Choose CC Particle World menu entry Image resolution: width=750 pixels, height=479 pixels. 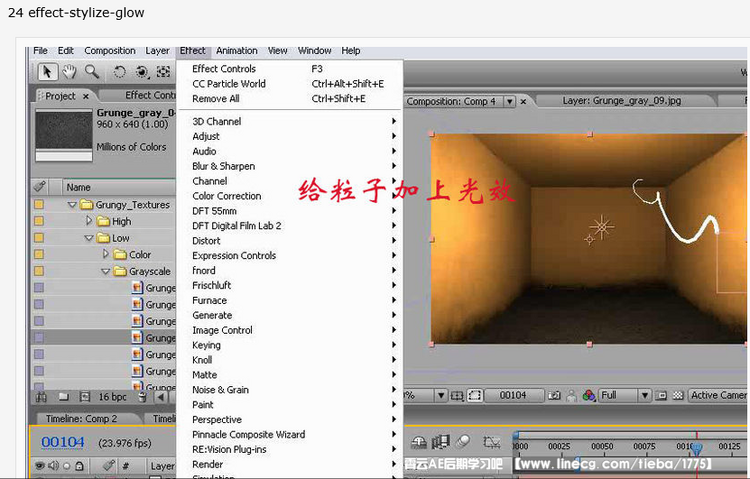[x=289, y=84]
